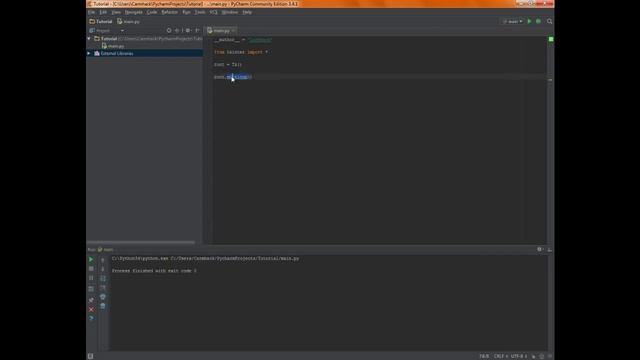The height and width of the screenshot is (360, 640).
Task: Toggle scroll to end icon in Run panel
Action: pyautogui.click(x=103, y=288)
